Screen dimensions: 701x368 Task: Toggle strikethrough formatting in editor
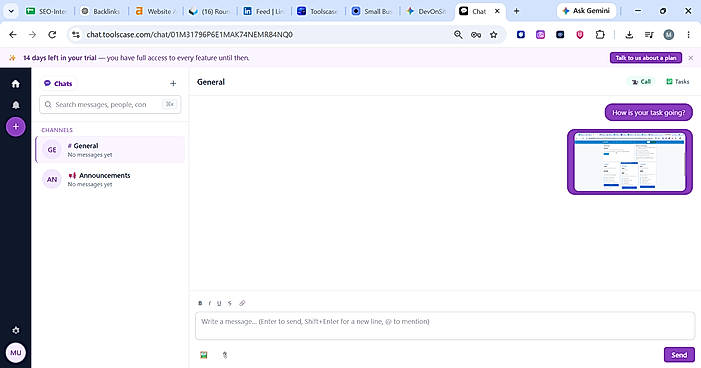point(229,303)
